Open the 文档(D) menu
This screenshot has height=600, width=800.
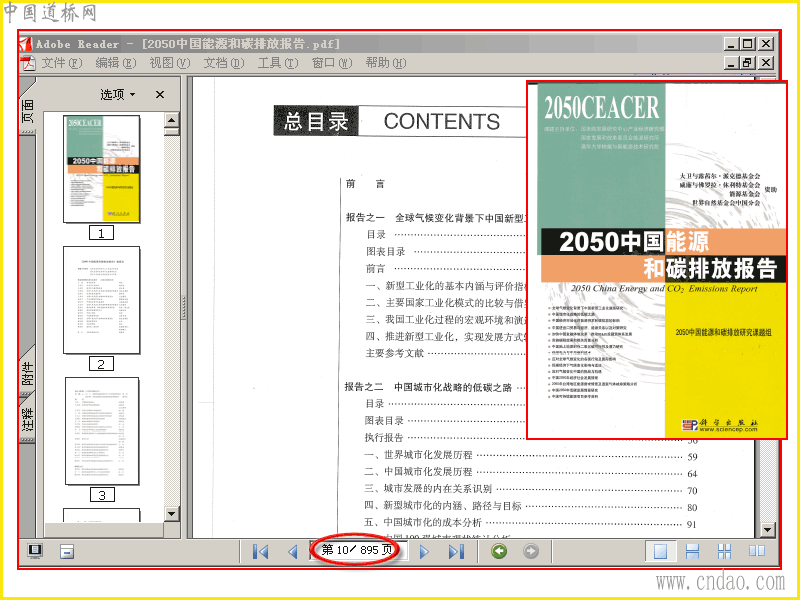[224, 63]
